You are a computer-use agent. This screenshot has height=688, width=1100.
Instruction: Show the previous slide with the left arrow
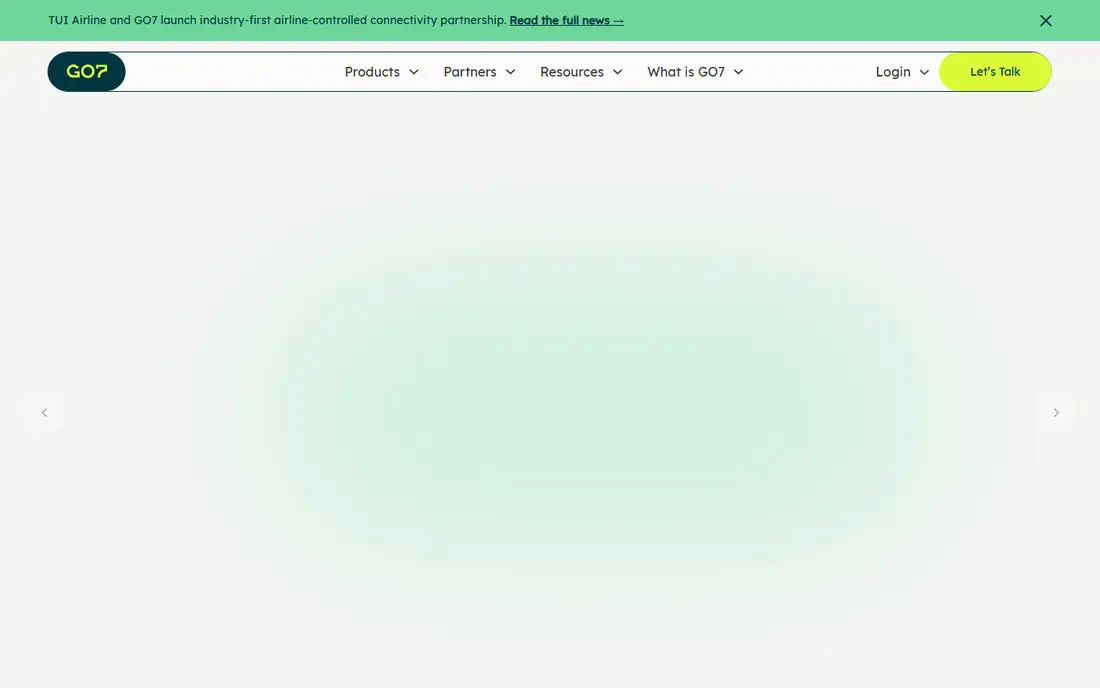tap(44, 412)
